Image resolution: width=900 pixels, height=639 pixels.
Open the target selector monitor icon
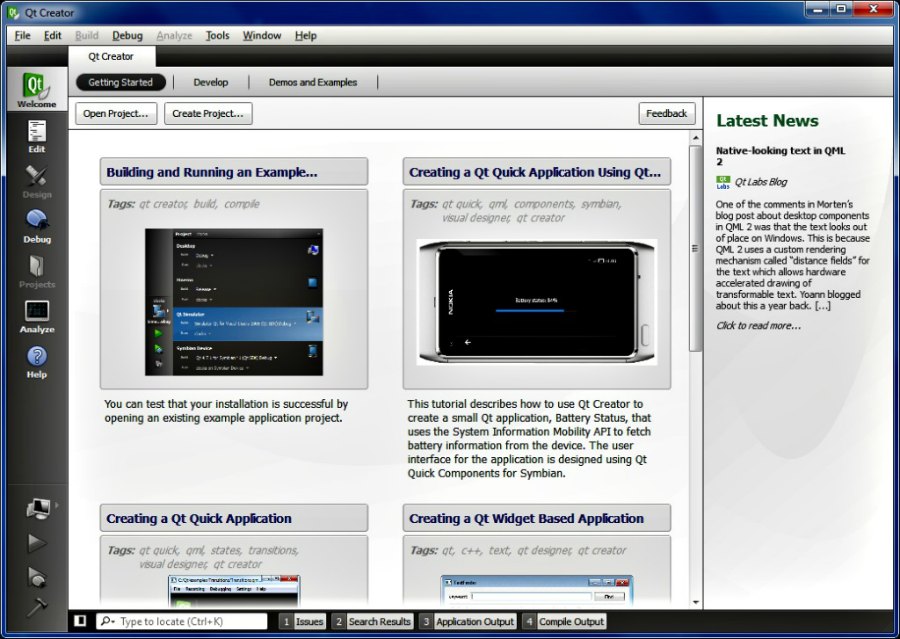(x=38, y=508)
